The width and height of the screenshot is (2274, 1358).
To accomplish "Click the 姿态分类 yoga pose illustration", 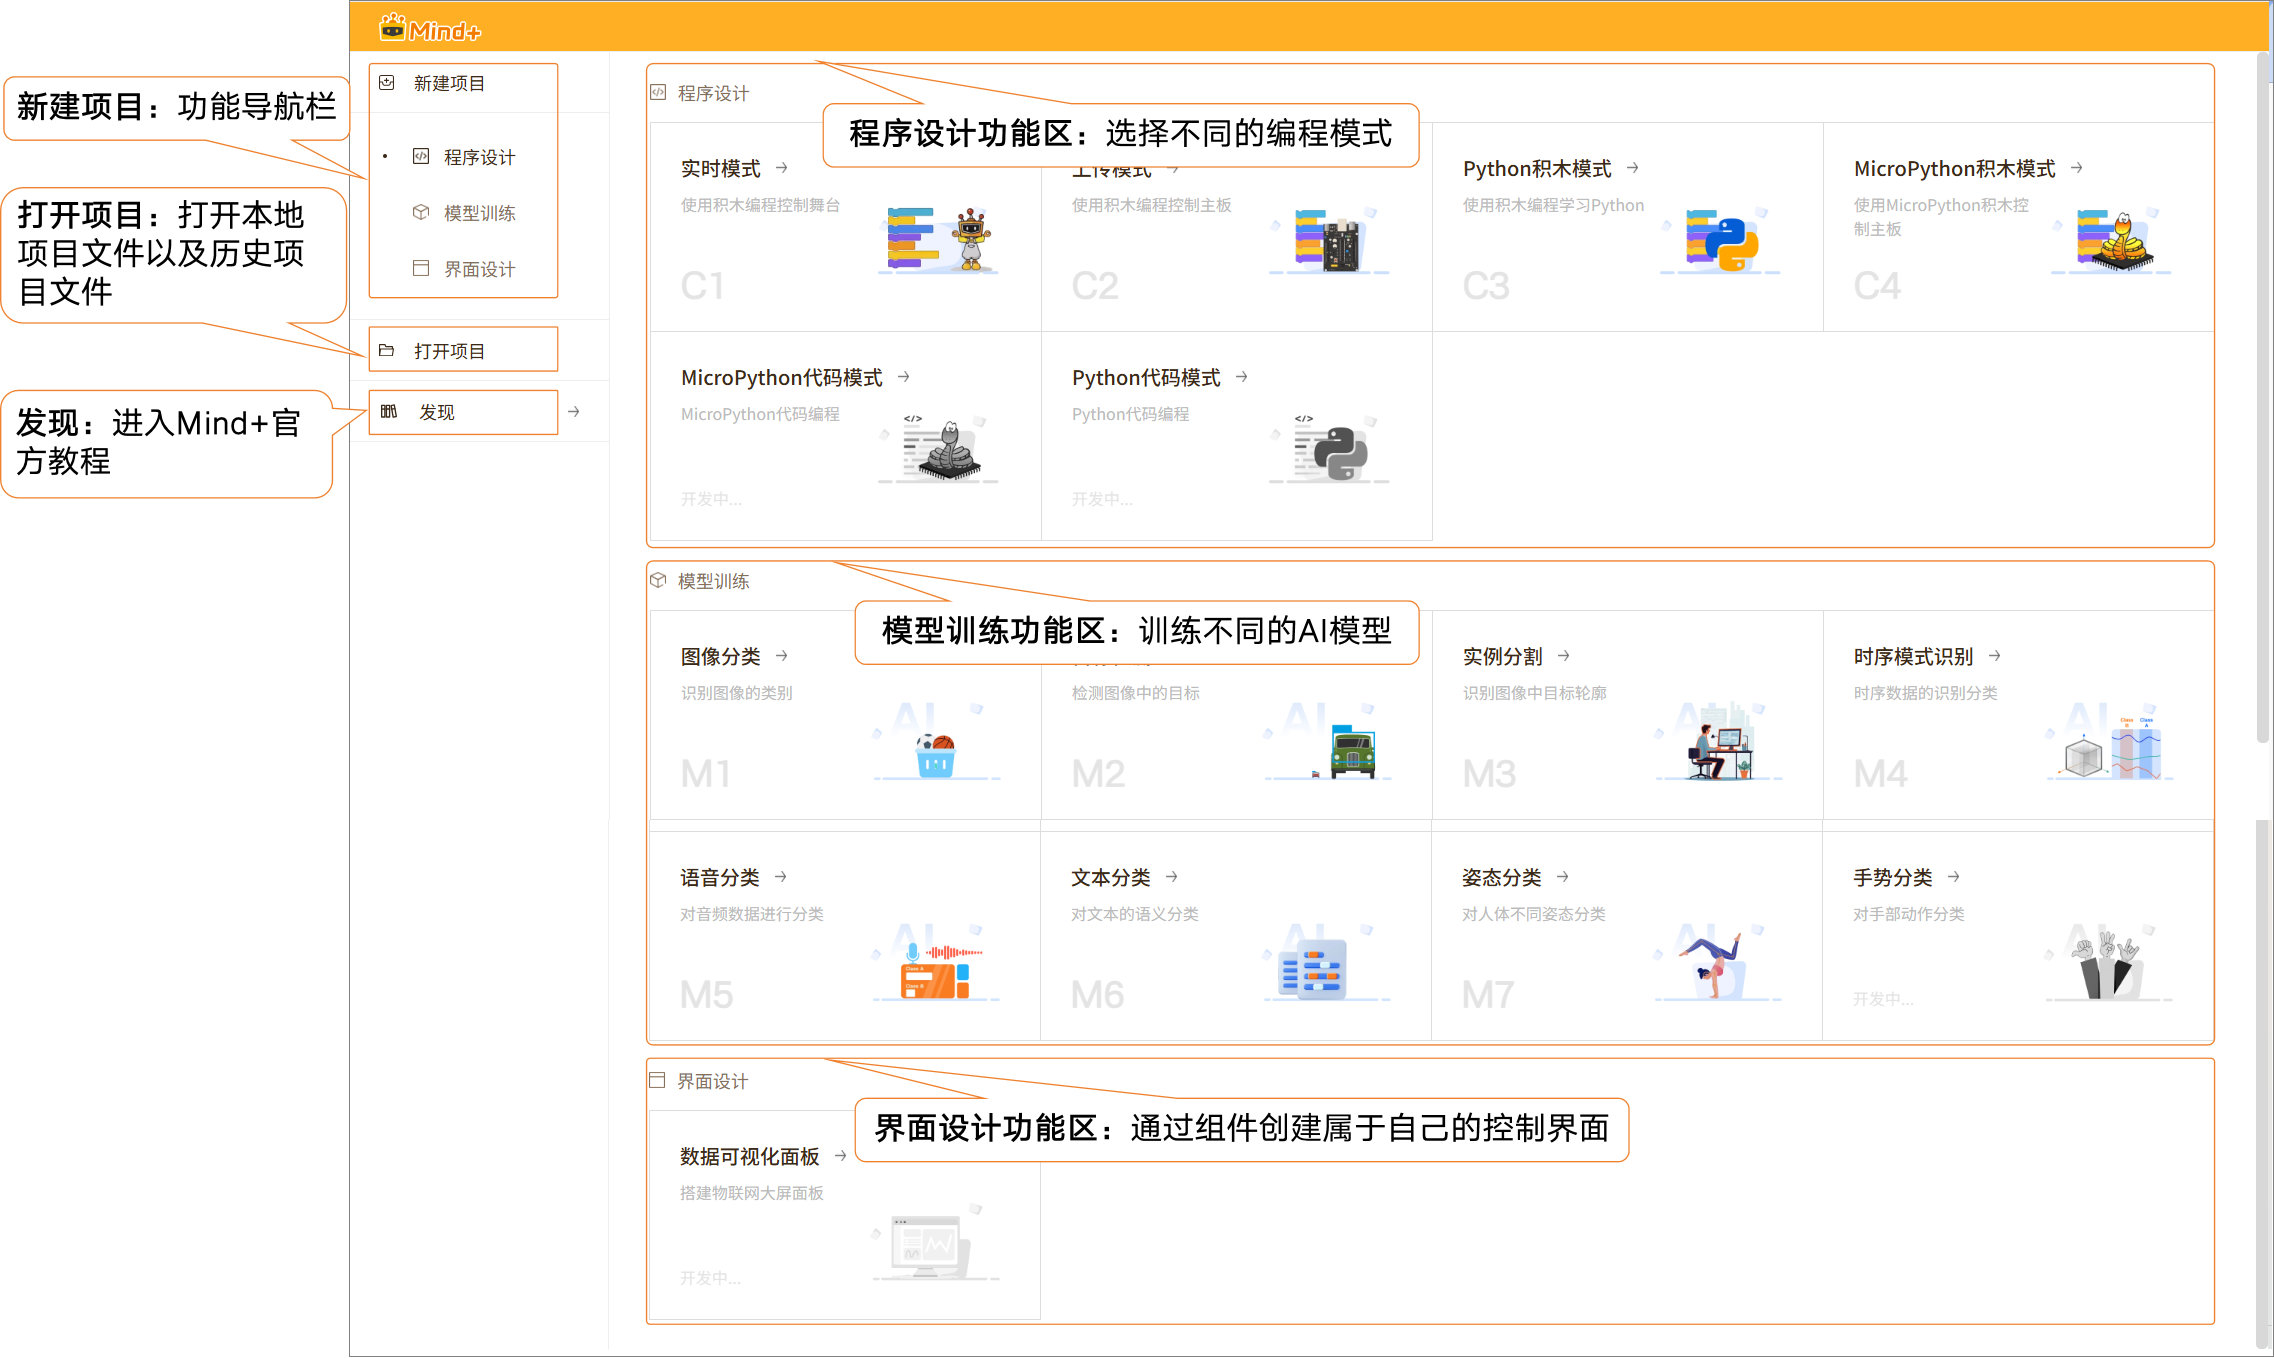I will pyautogui.click(x=1716, y=965).
